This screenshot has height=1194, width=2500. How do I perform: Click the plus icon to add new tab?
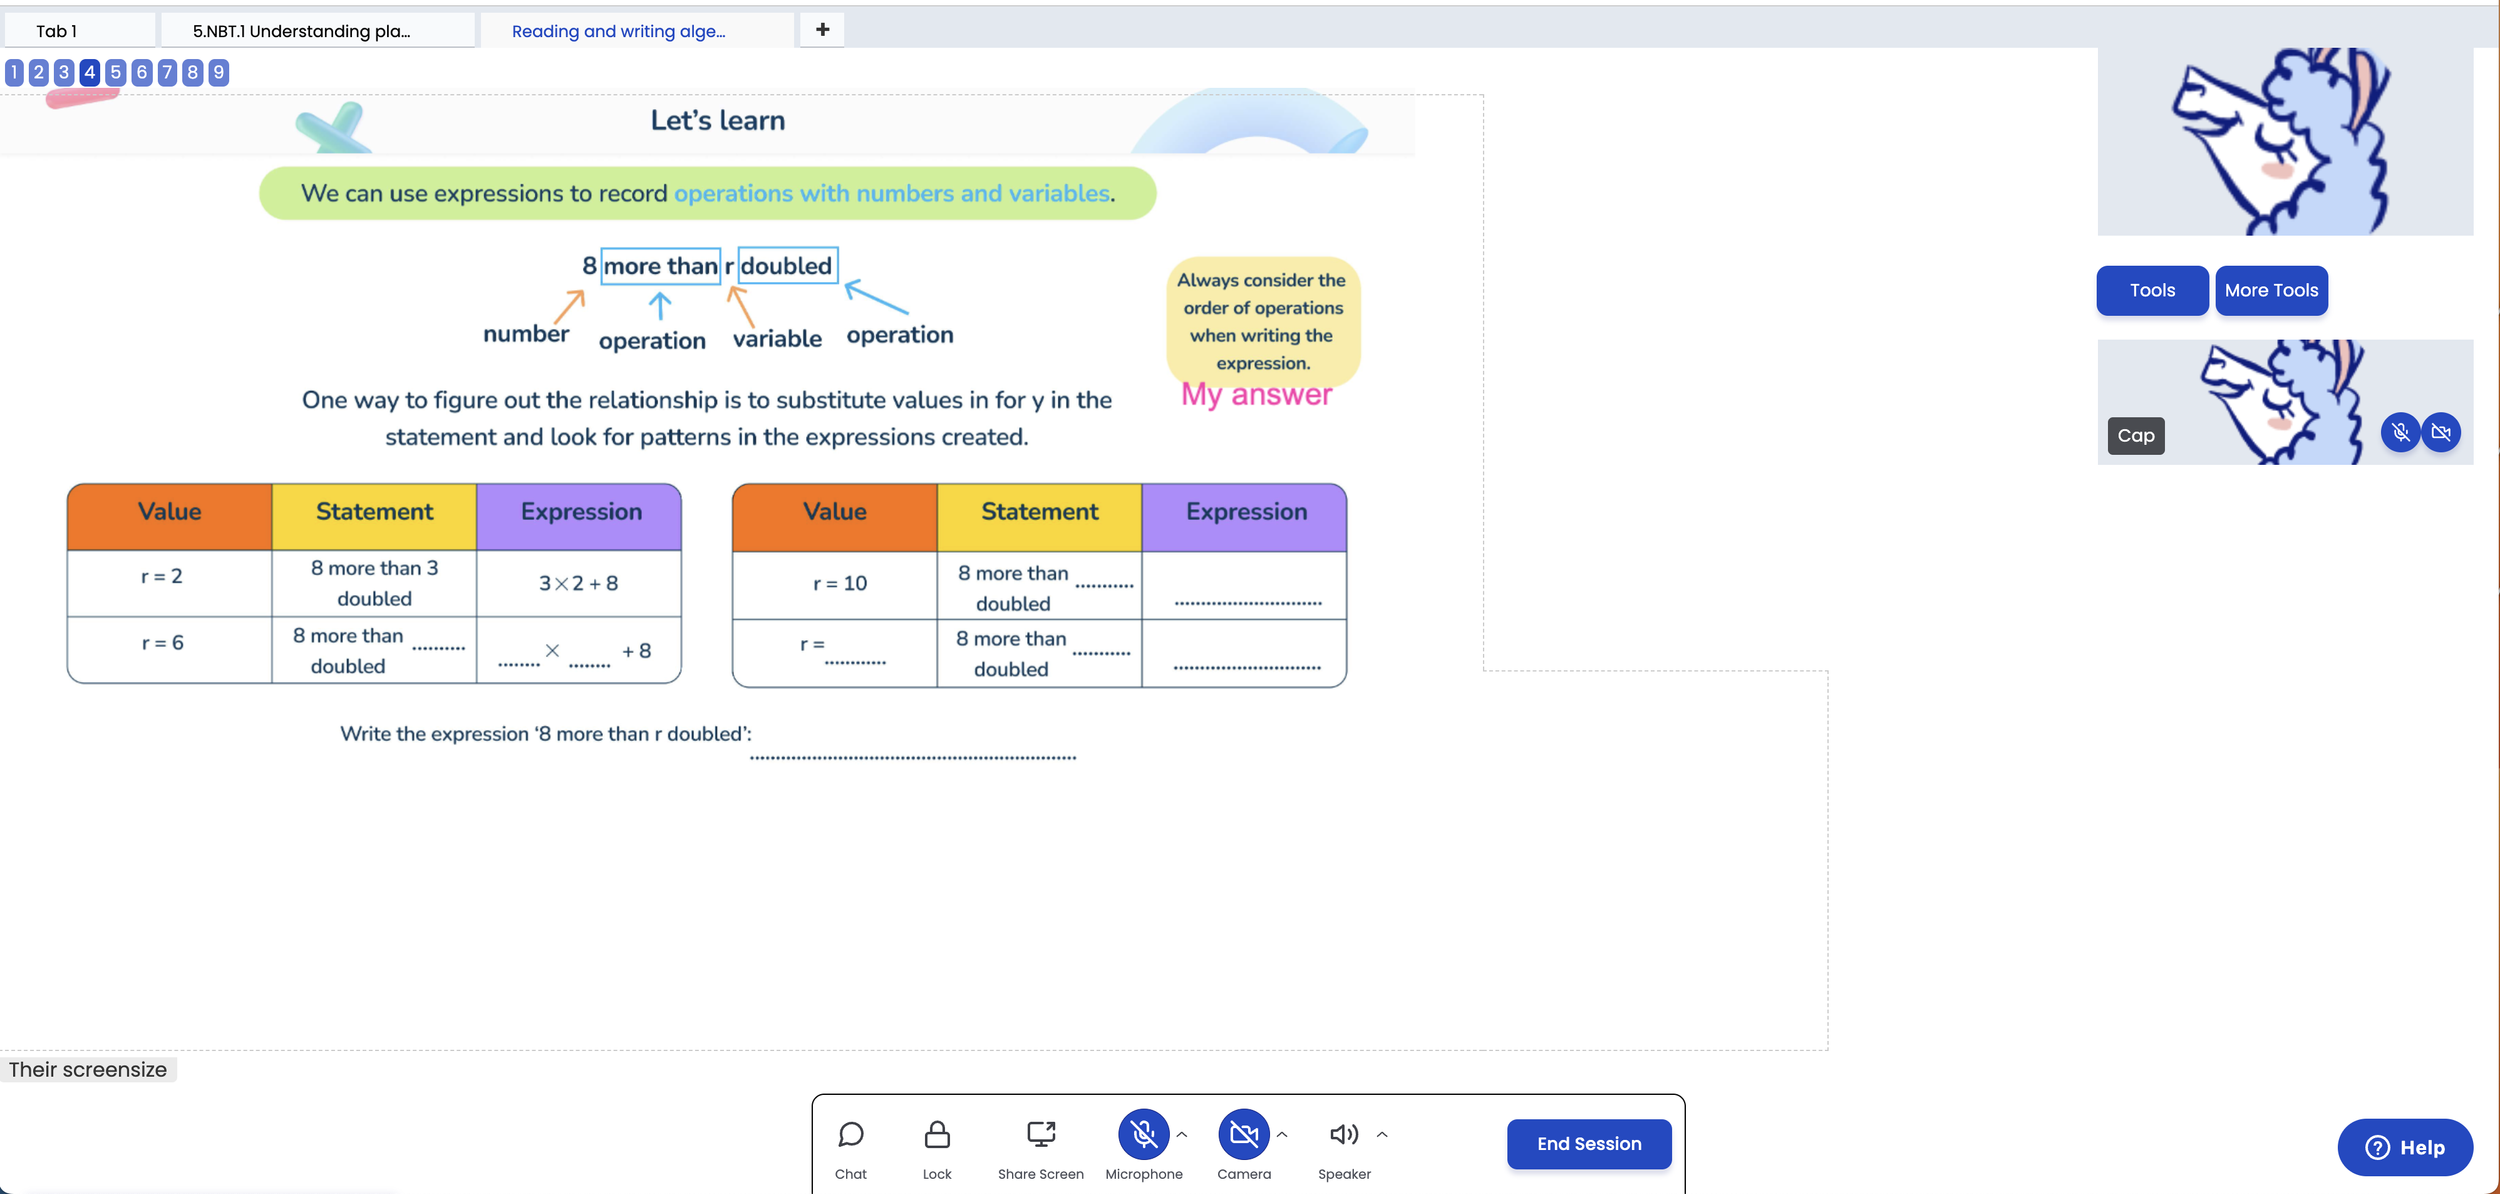(822, 30)
